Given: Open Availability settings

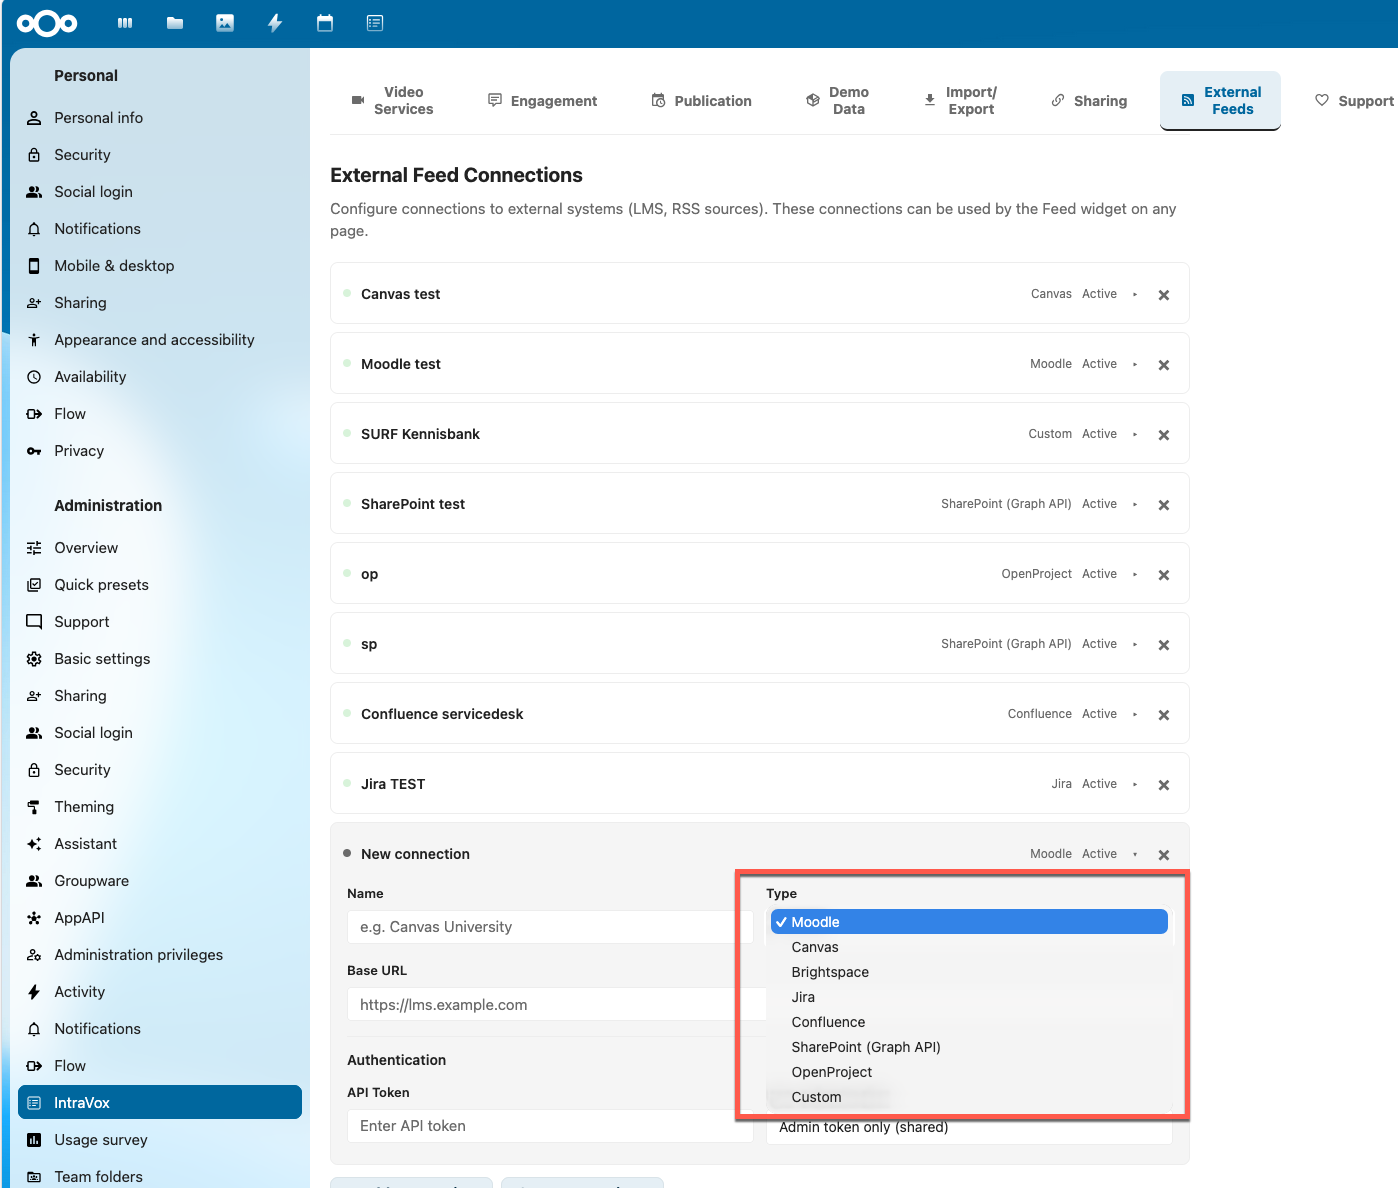Looking at the screenshot, I should tap(160, 377).
